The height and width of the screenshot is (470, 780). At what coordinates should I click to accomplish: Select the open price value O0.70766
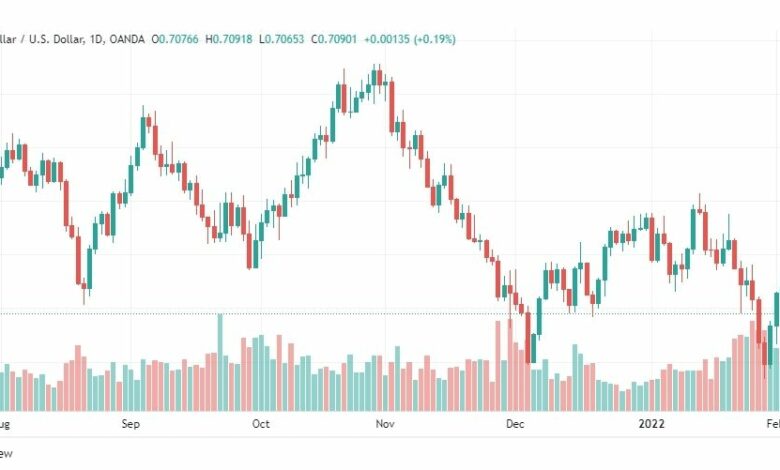point(175,39)
